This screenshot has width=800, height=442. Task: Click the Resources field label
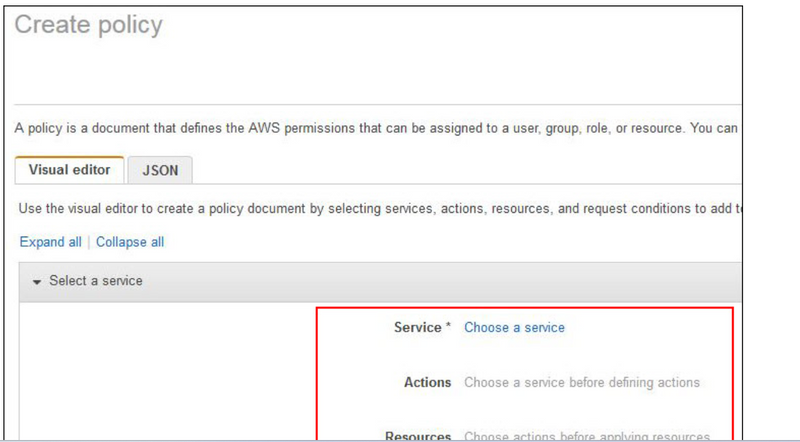point(418,436)
